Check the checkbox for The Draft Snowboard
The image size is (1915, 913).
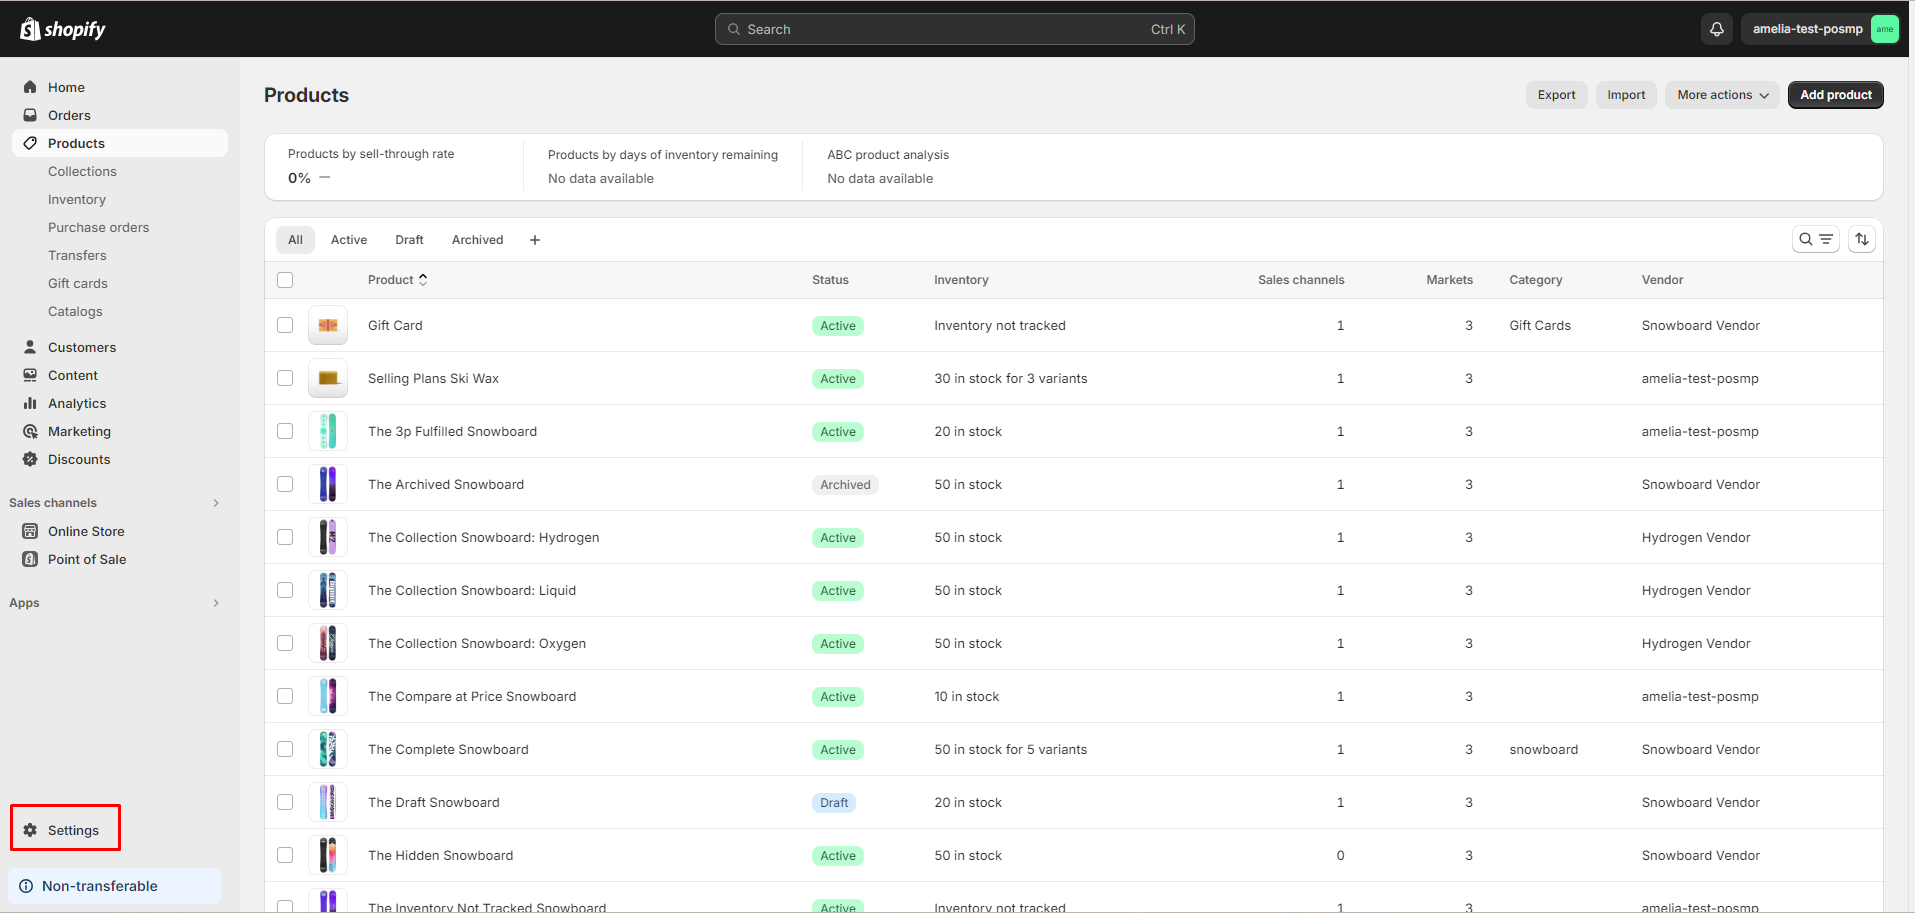pyautogui.click(x=285, y=802)
